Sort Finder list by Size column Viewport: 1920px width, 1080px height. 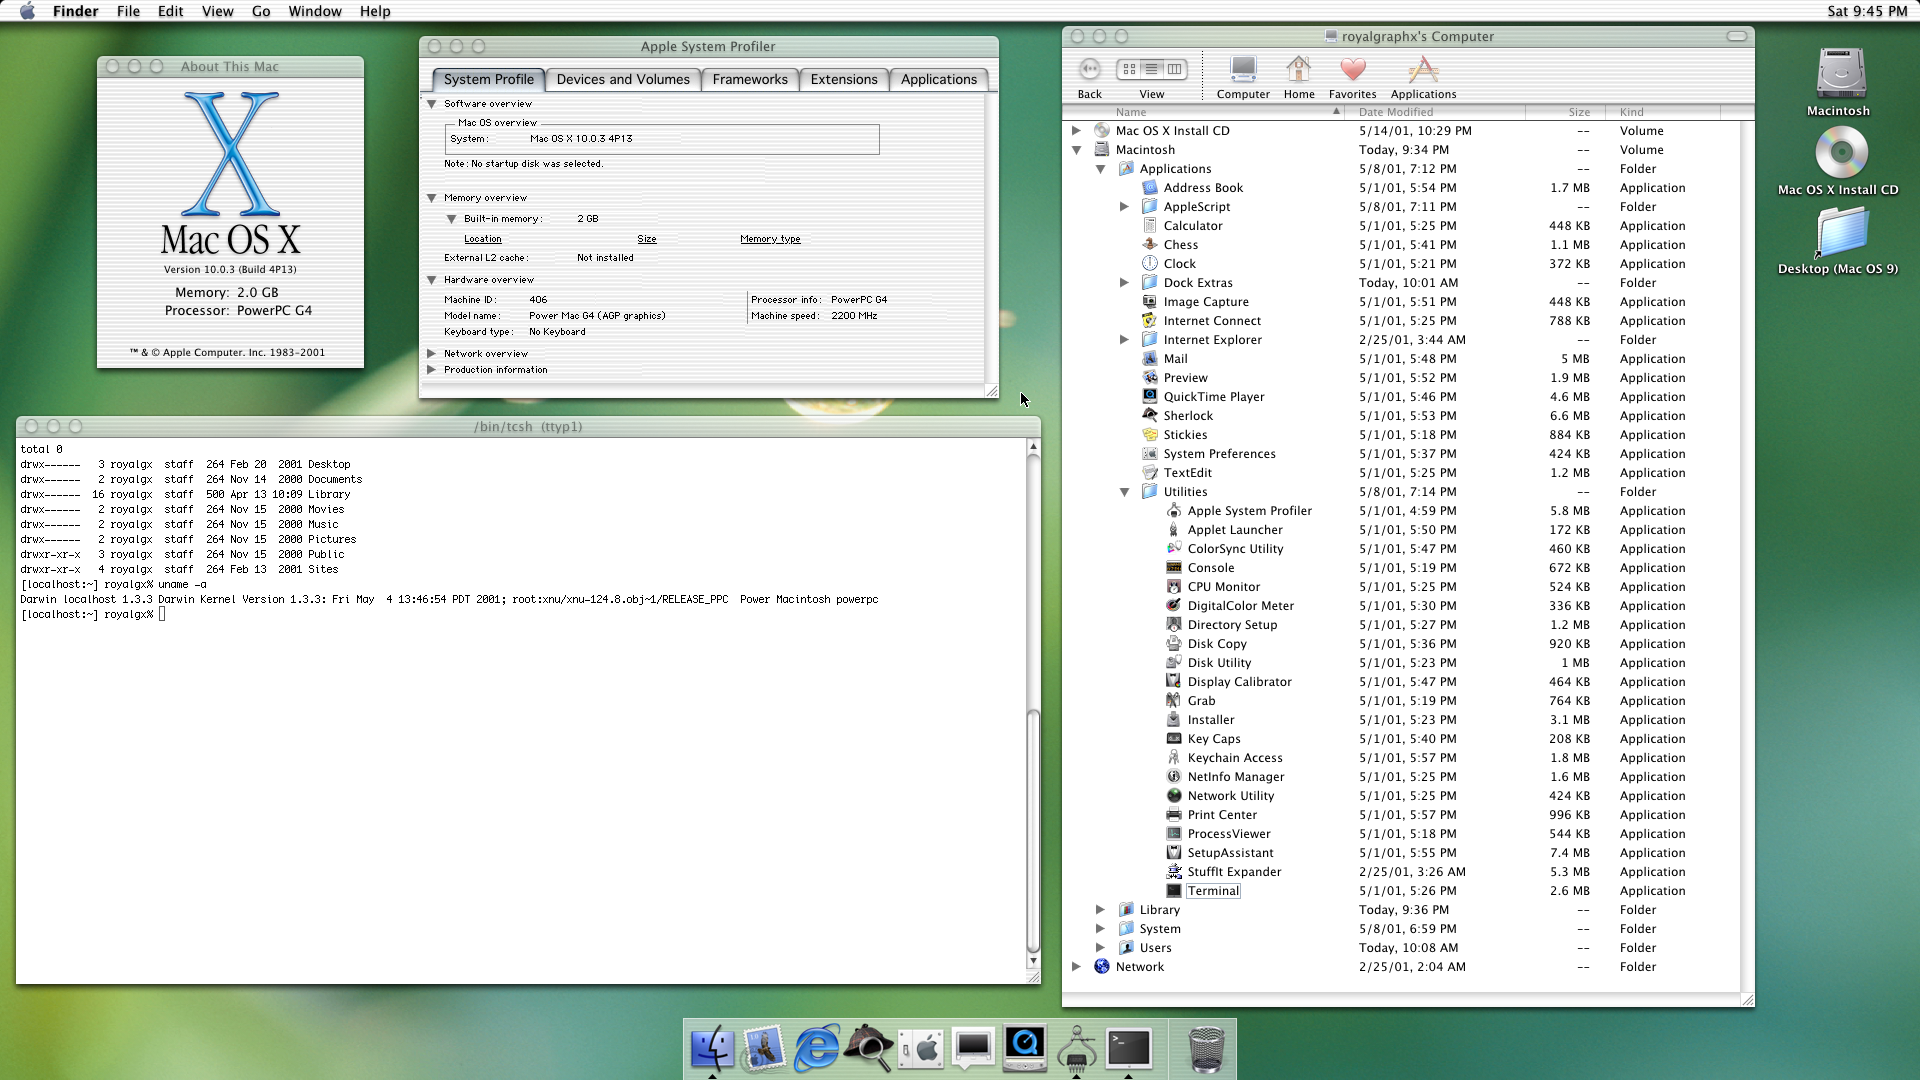(1565, 112)
